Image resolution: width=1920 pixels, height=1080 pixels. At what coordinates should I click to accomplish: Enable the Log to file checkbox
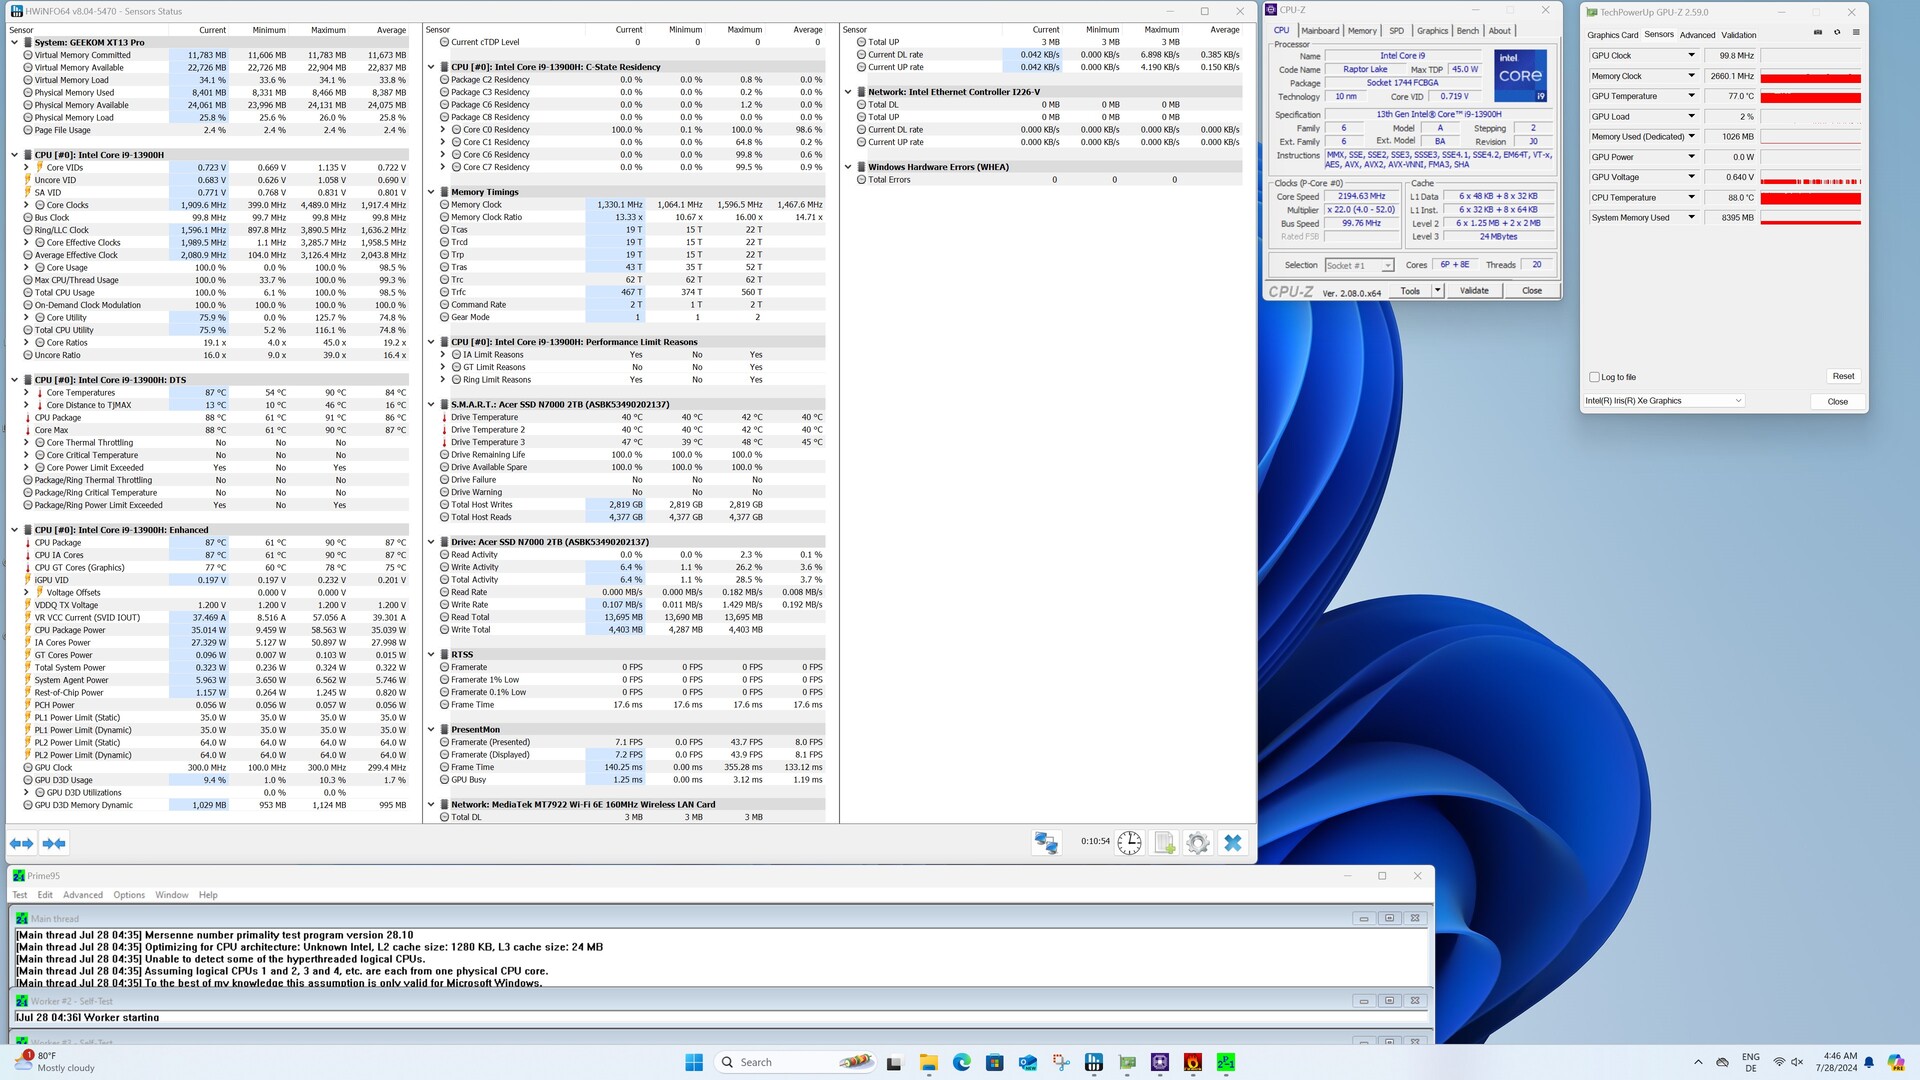coord(1594,377)
